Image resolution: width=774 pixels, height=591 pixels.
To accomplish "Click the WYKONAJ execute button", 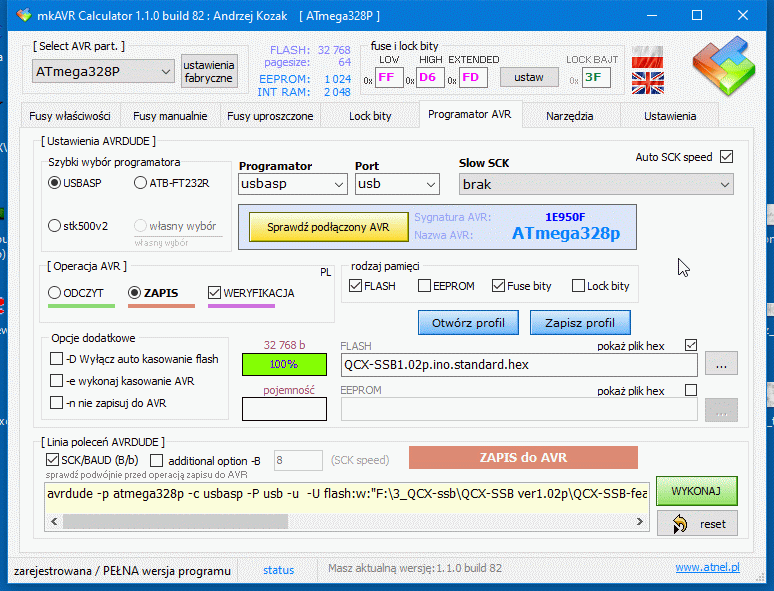I will tap(696, 491).
